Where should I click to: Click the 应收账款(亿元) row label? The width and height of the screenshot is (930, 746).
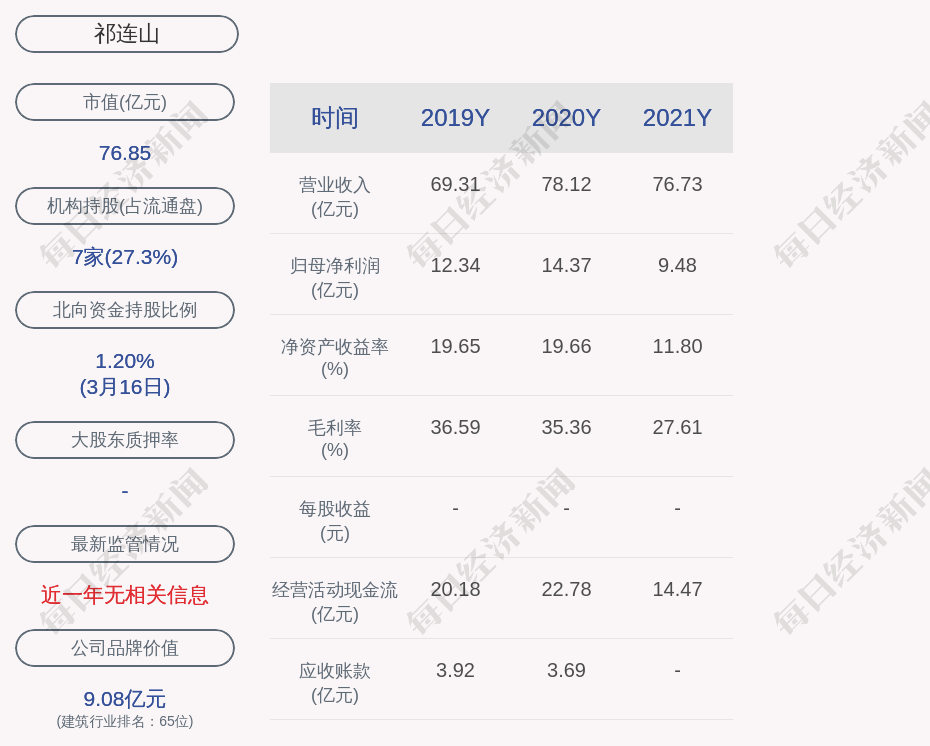tap(335, 683)
